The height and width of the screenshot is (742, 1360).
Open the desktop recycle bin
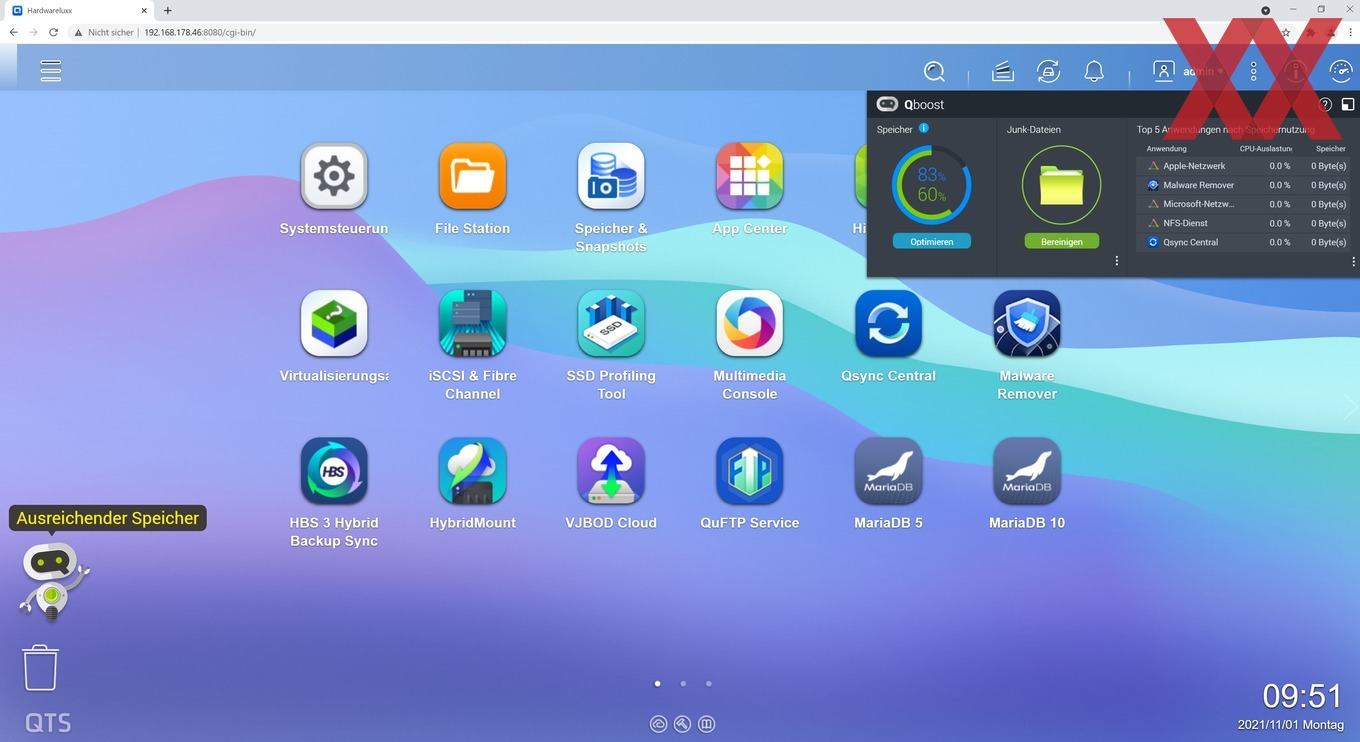click(x=40, y=667)
